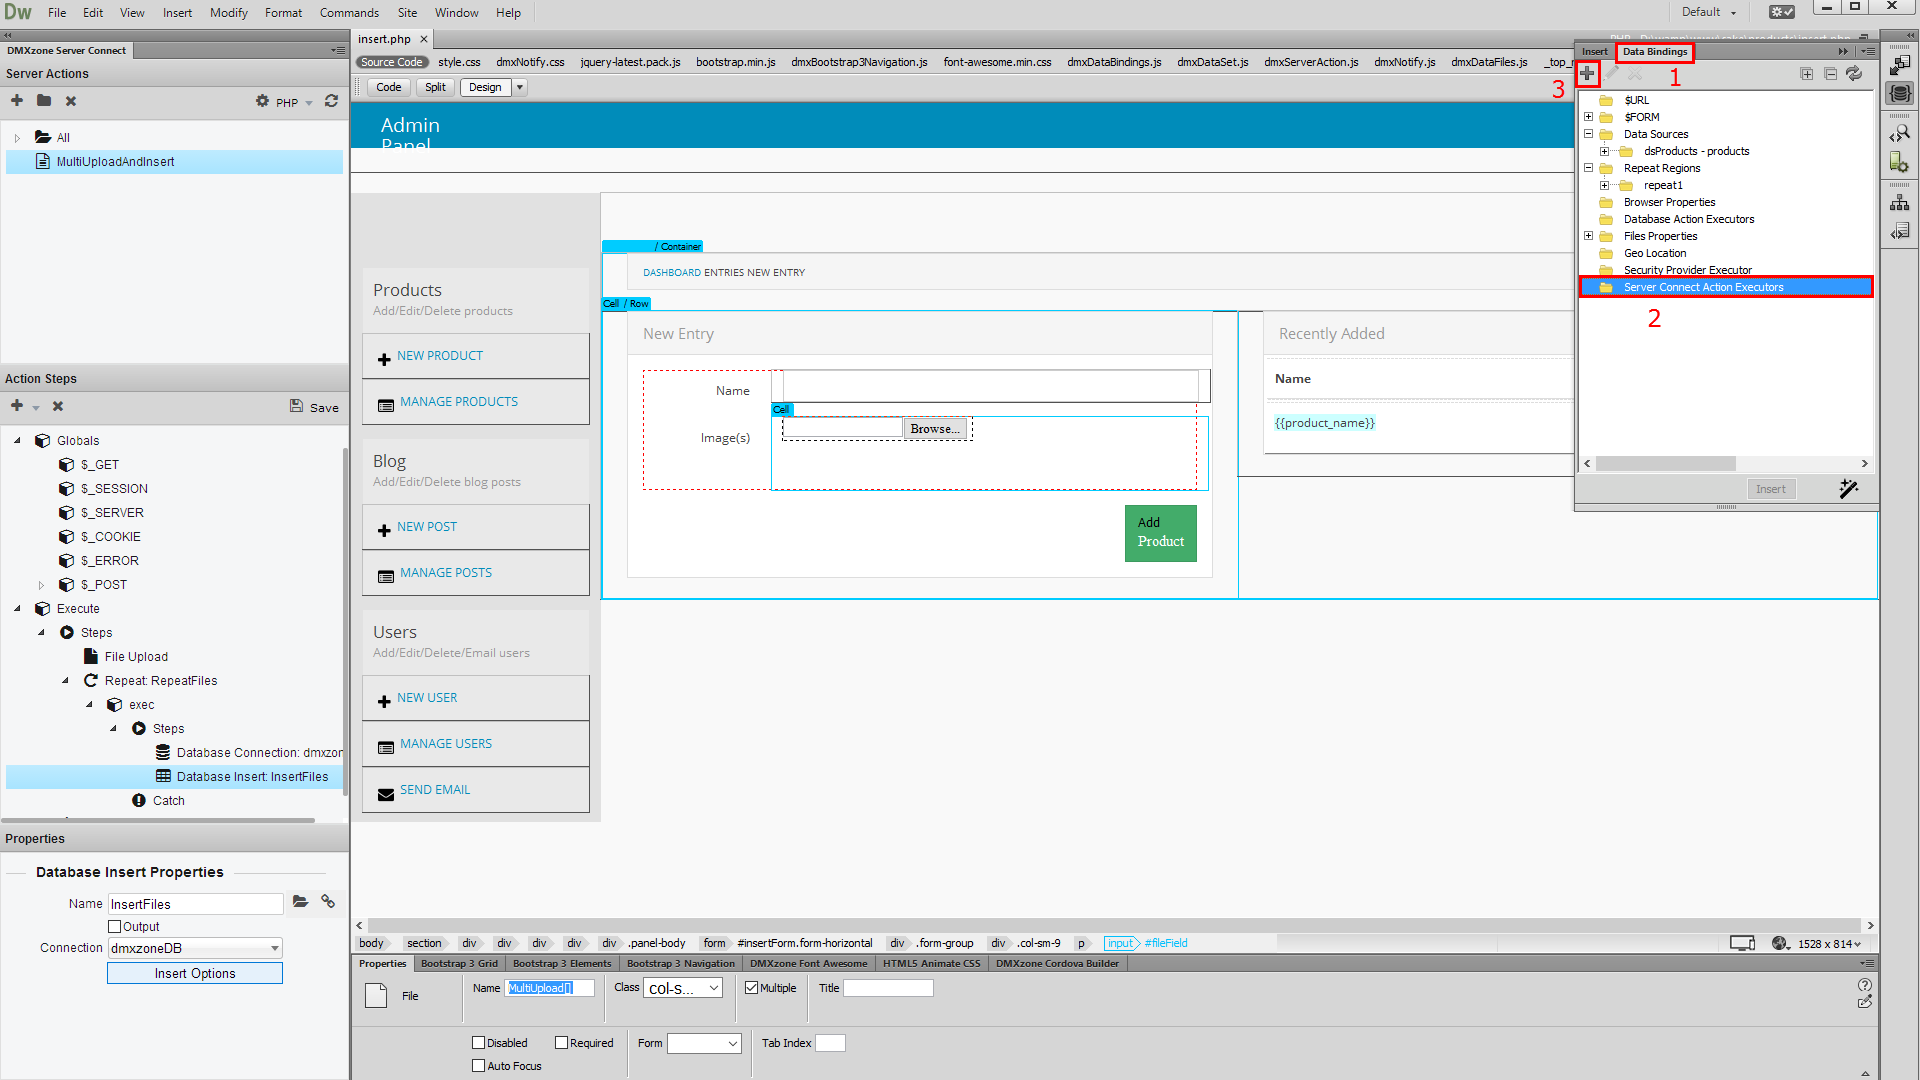This screenshot has height=1080, width=1920.
Task: Collapse the Data Sources node
Action: coord(1589,134)
